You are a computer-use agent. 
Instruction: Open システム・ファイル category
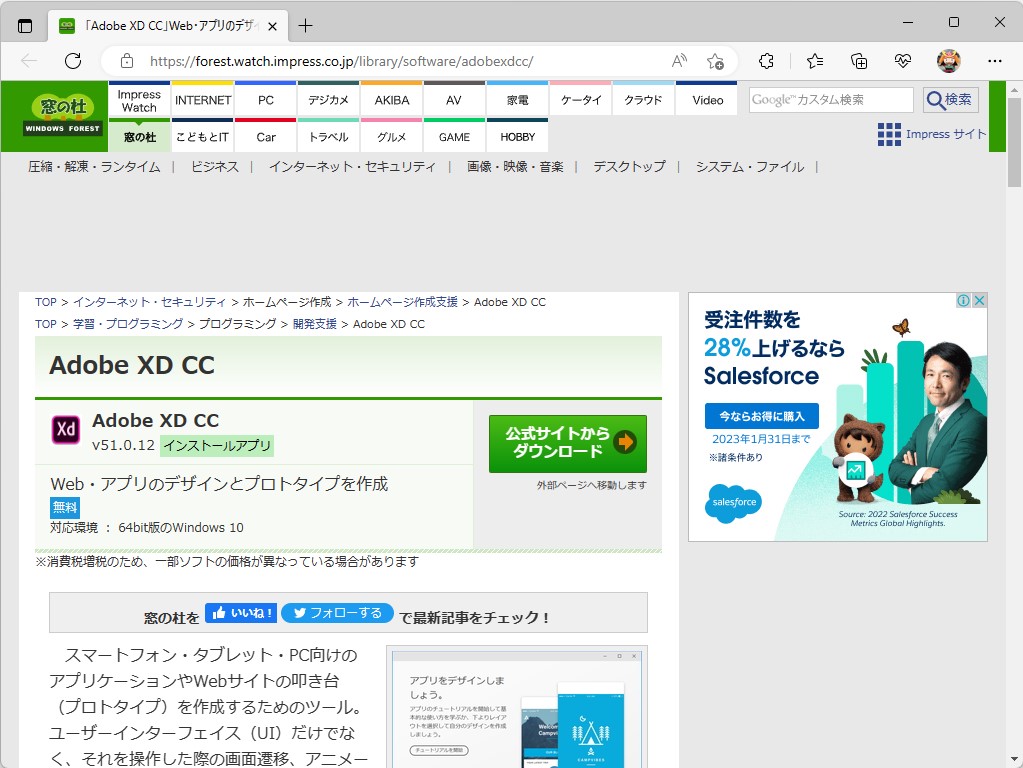click(750, 167)
